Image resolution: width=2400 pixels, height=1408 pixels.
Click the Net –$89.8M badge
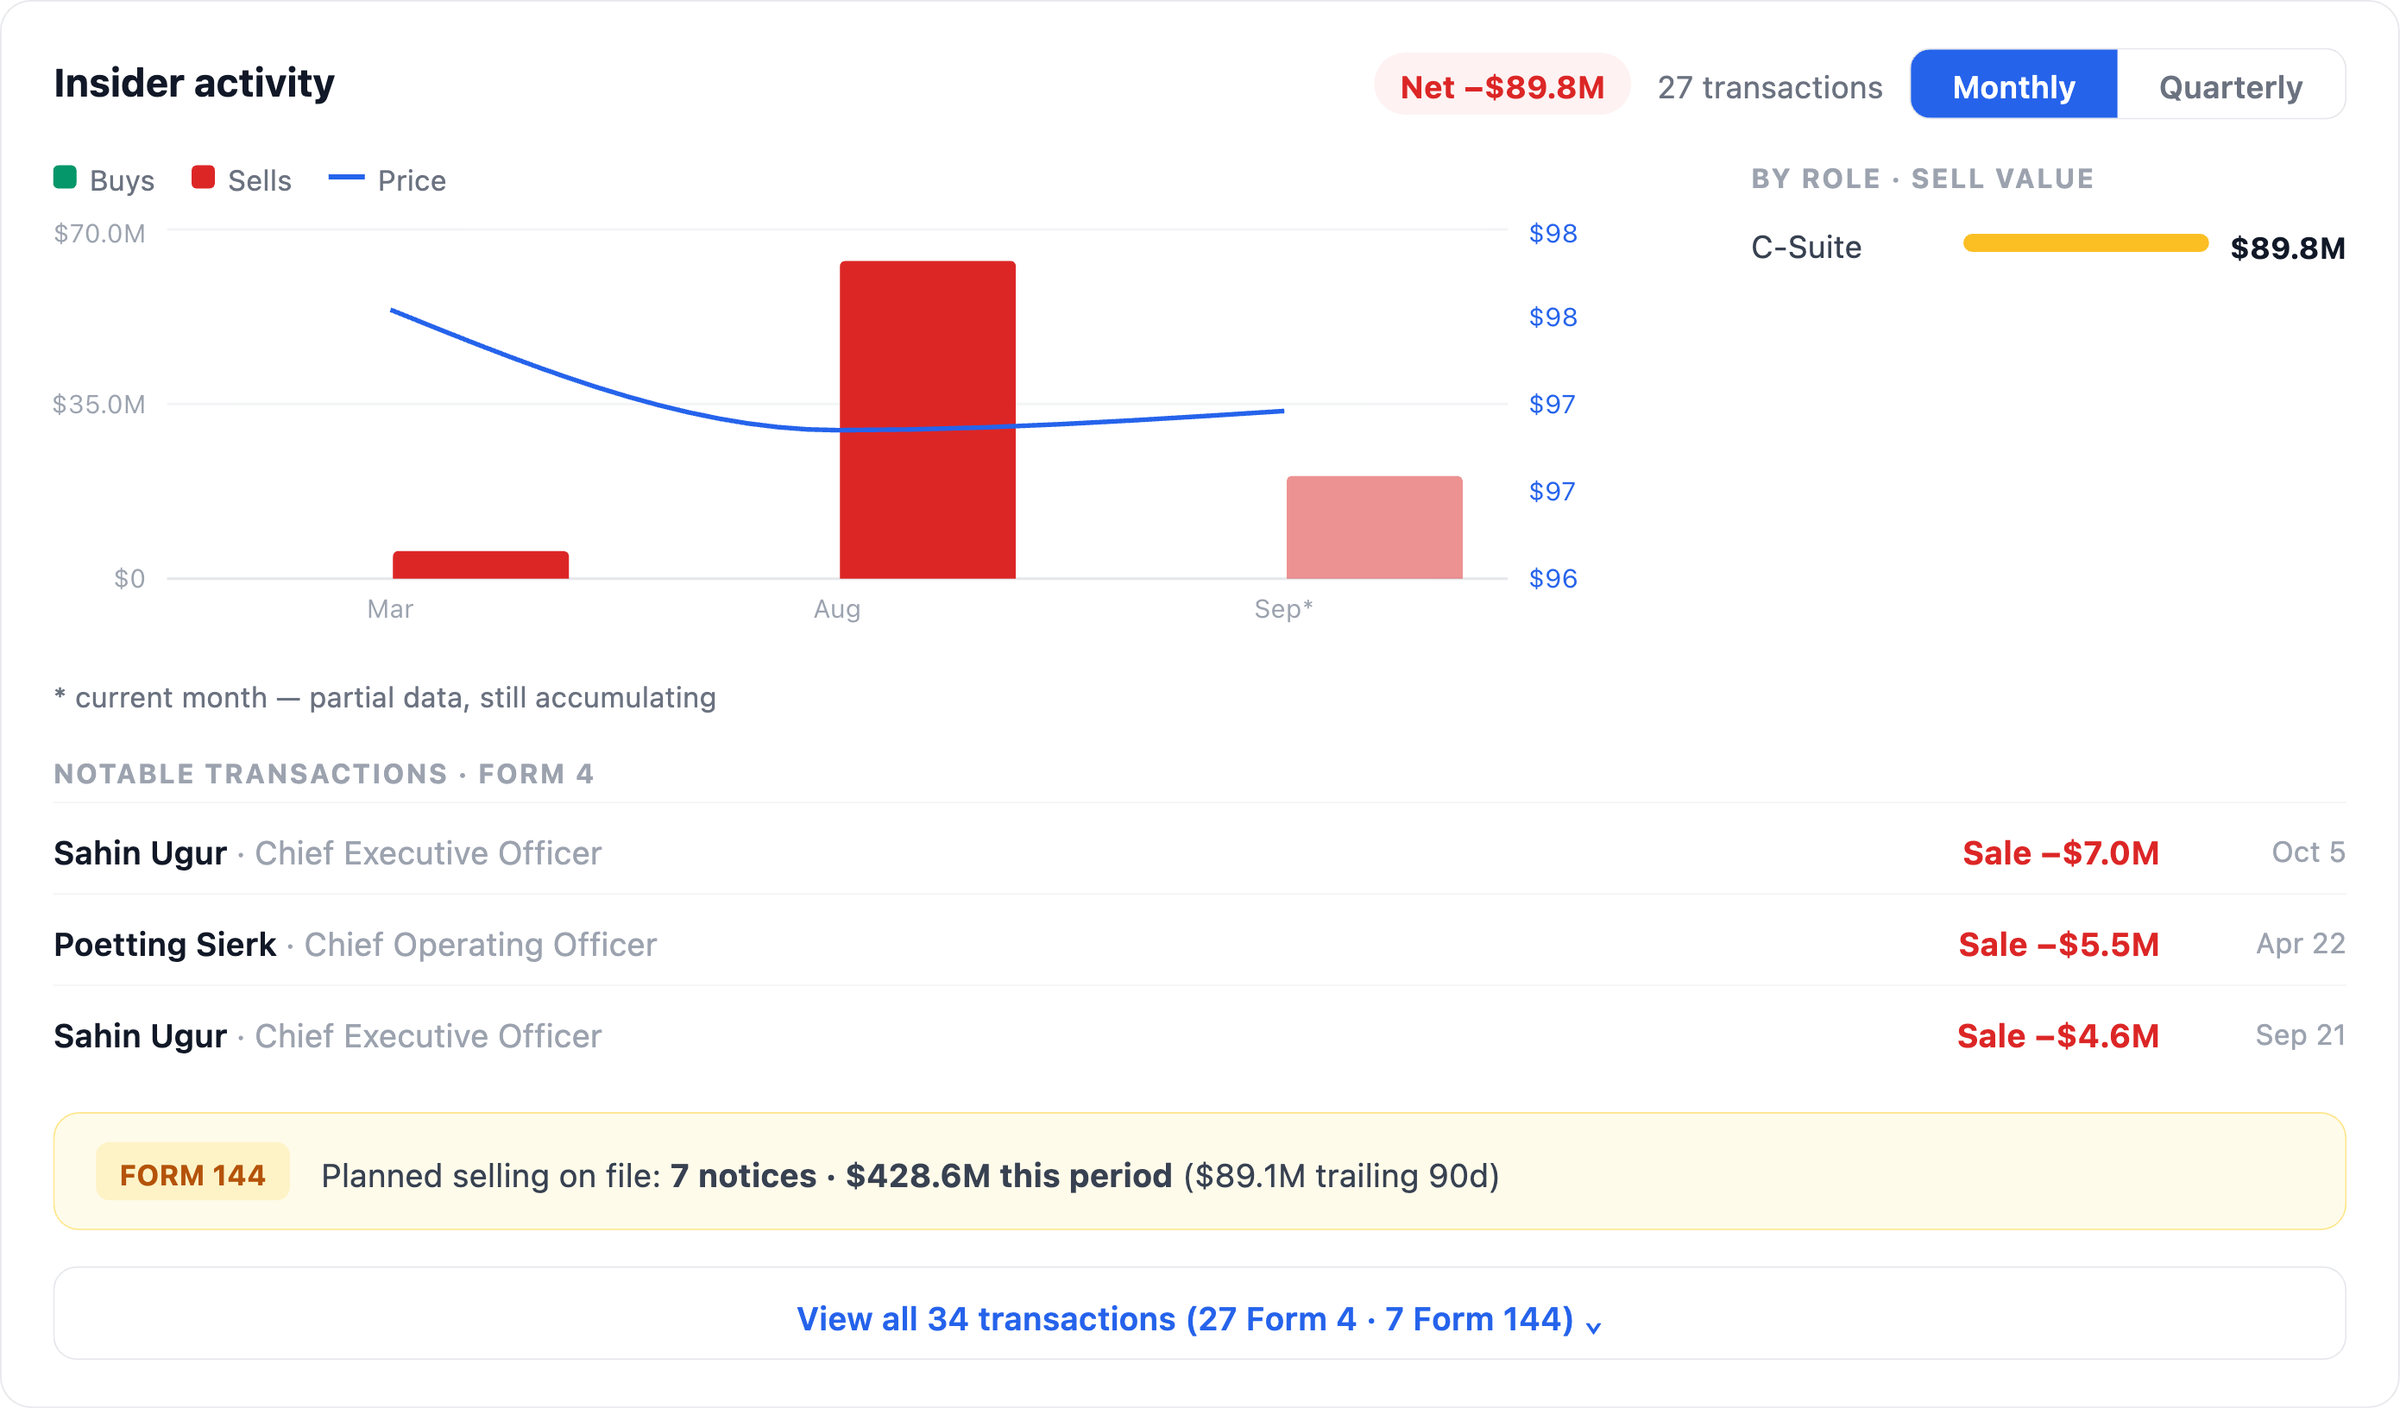[1502, 86]
